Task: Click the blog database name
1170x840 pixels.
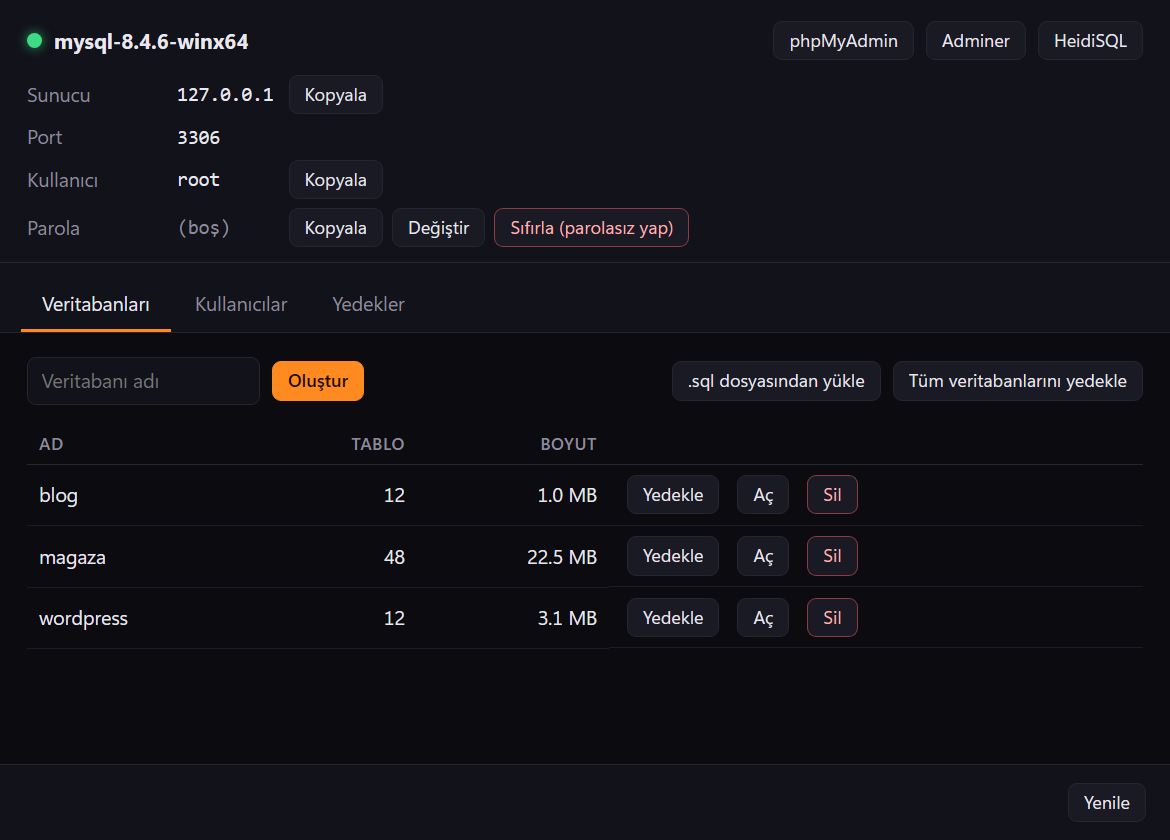Action: pos(58,495)
